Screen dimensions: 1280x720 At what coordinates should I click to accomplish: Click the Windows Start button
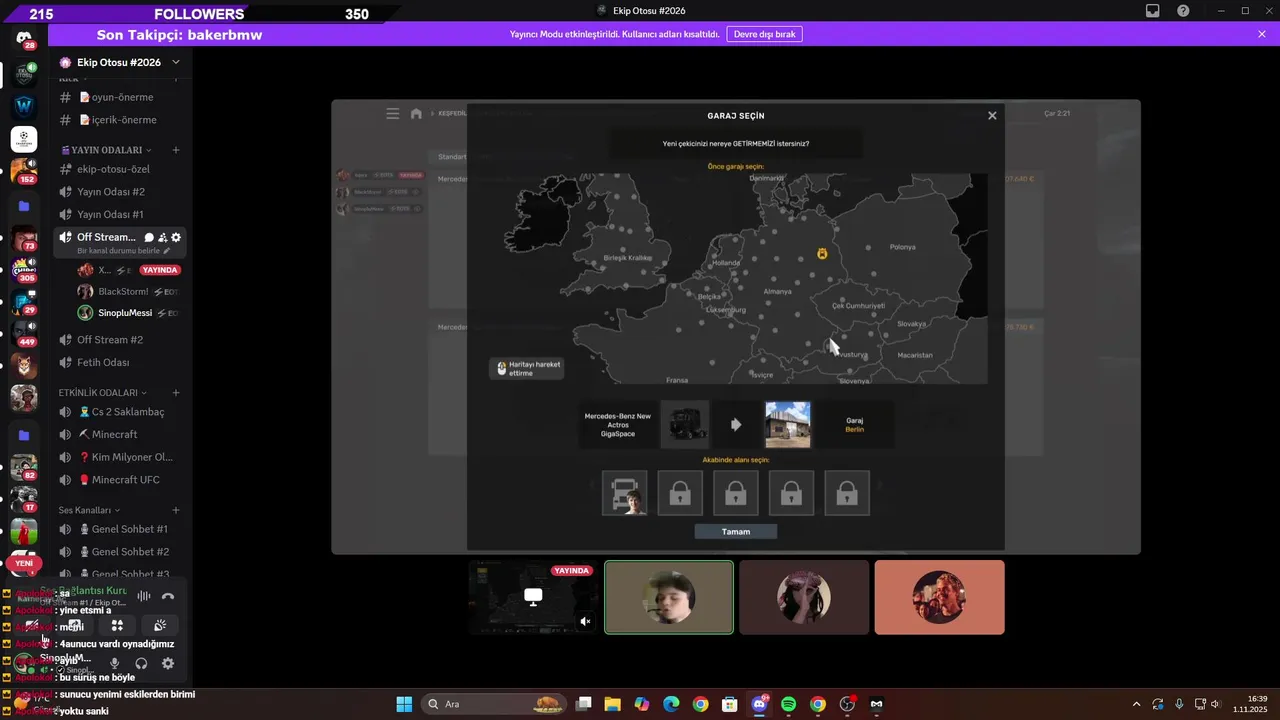point(404,704)
